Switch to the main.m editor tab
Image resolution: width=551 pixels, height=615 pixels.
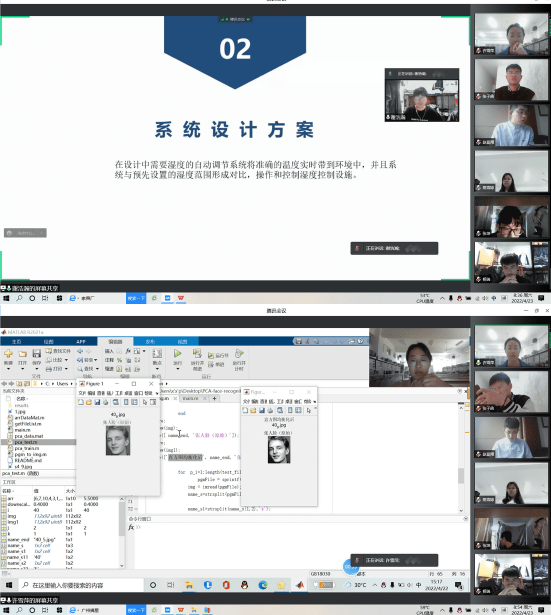point(190,398)
